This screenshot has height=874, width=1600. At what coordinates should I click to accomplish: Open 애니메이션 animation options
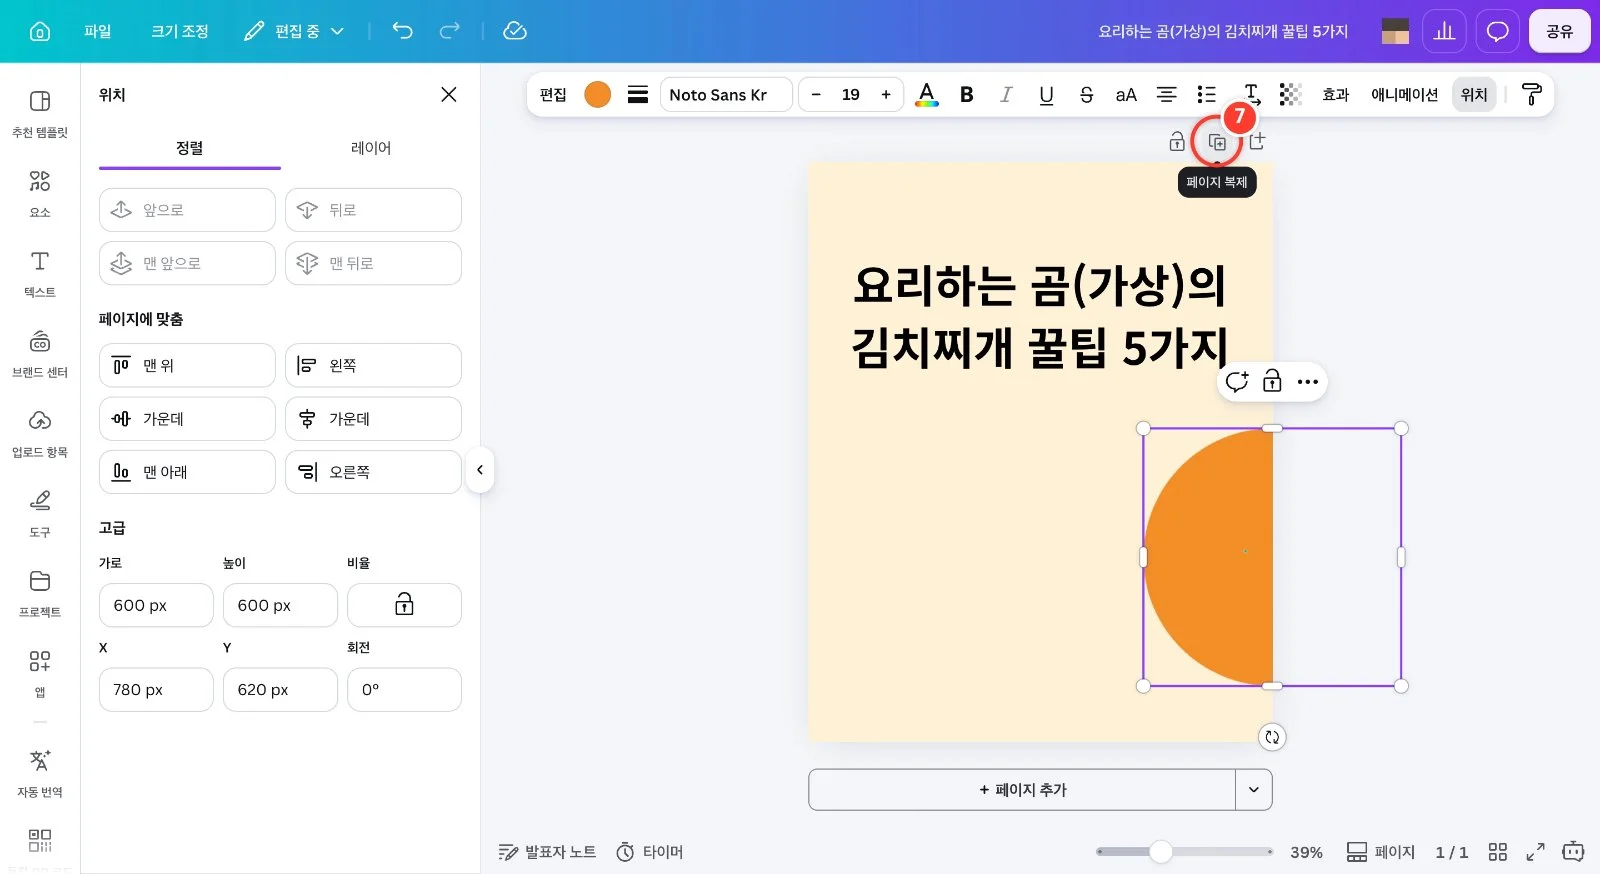(1404, 94)
